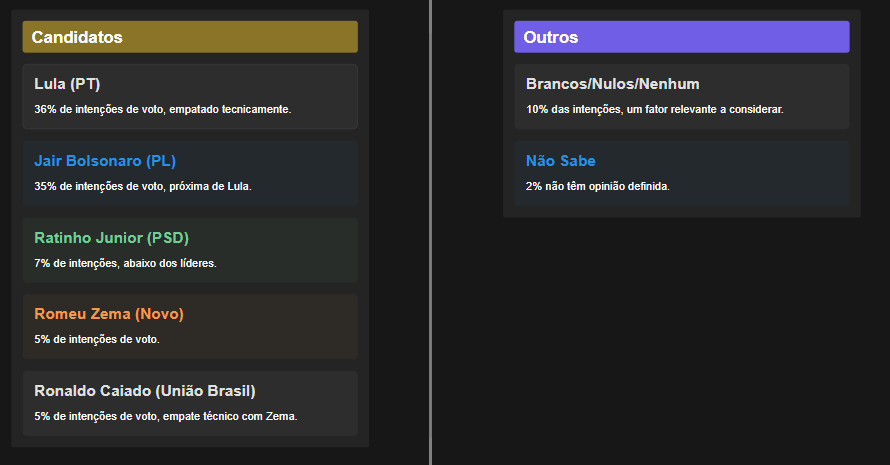Select the Lula (PT) card title

pos(67,84)
